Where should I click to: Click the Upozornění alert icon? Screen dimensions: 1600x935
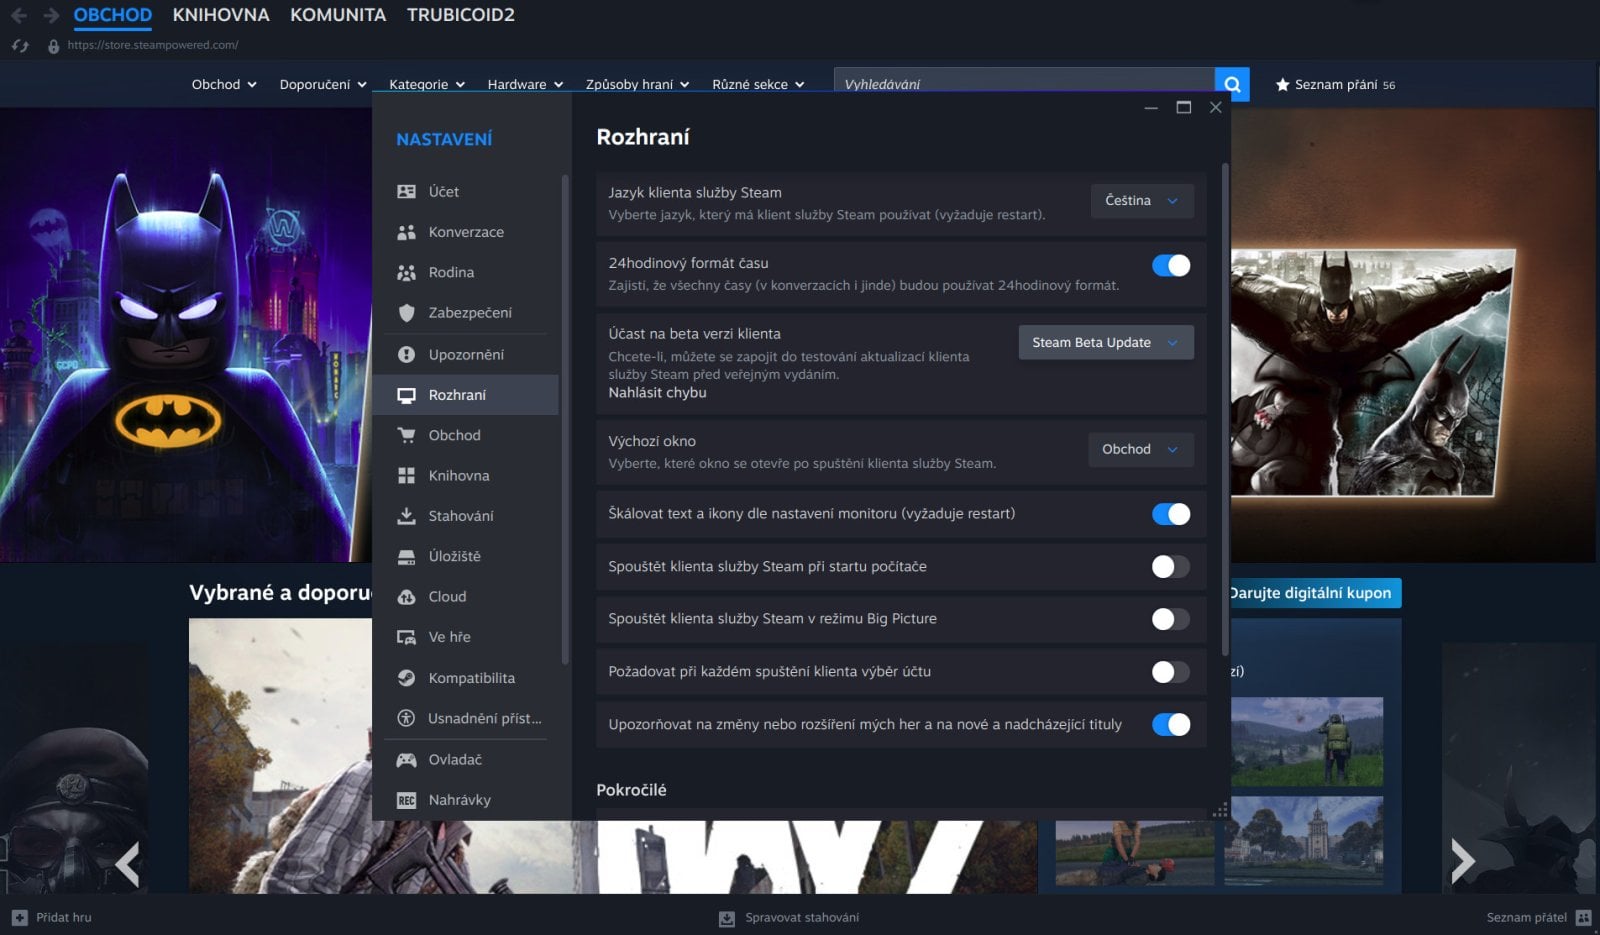tap(406, 354)
